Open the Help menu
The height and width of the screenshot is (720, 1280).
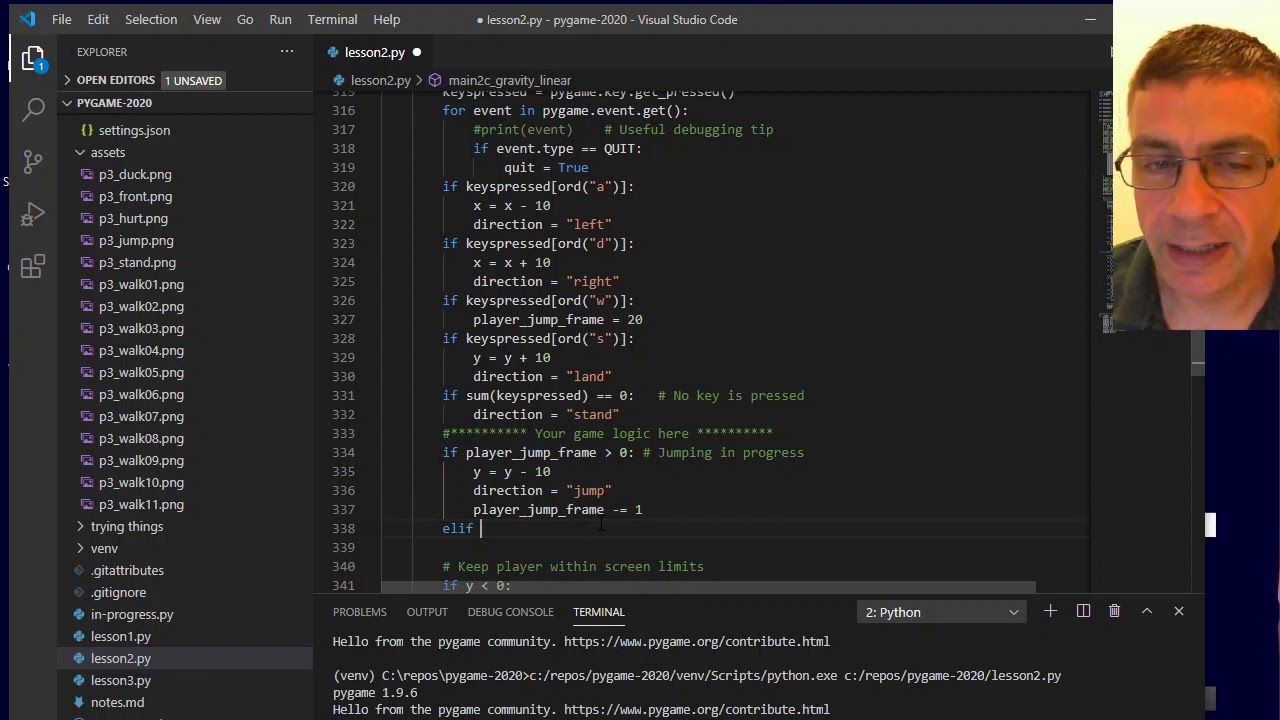pos(386,19)
